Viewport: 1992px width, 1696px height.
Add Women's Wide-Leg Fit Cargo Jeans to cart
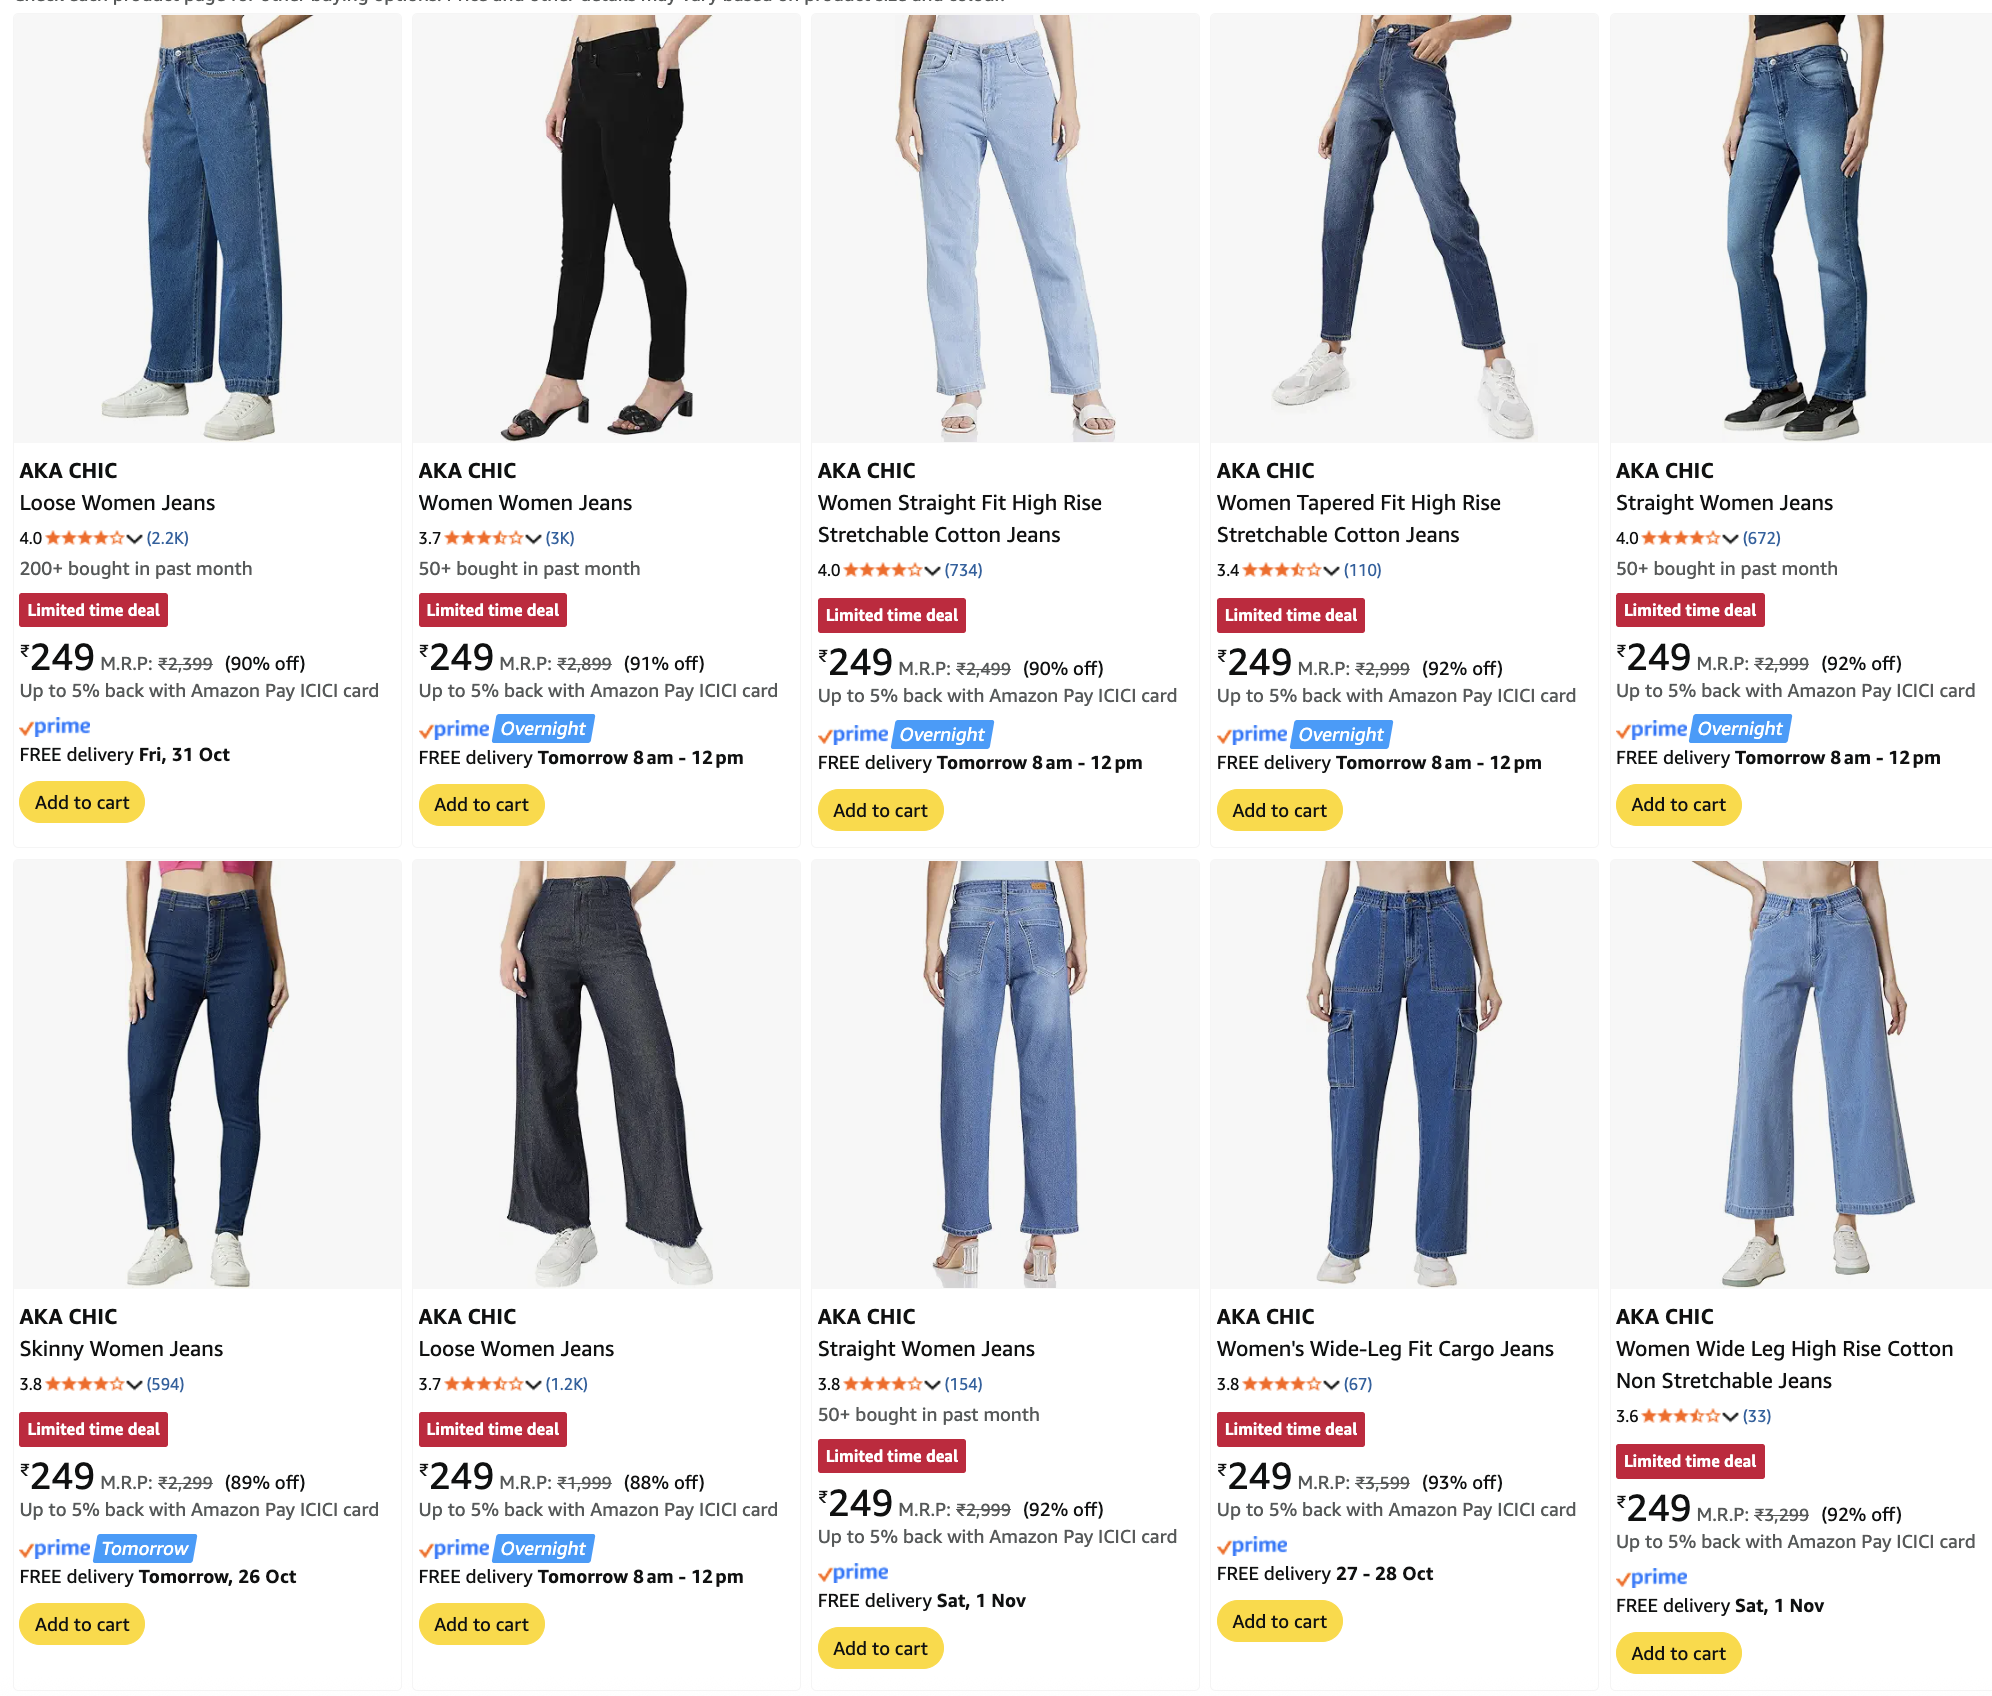[1279, 1622]
